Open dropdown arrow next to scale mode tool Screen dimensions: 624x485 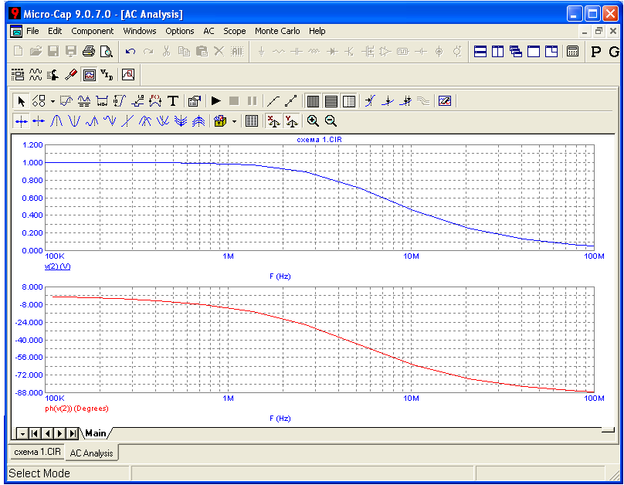(52, 101)
